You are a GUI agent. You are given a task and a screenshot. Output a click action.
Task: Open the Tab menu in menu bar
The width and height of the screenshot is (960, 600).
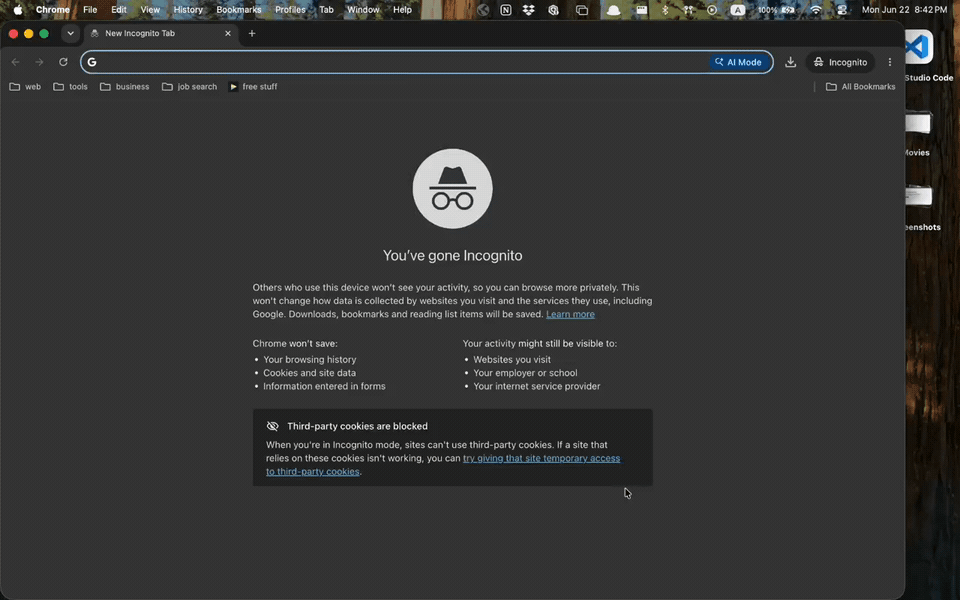tap(326, 10)
